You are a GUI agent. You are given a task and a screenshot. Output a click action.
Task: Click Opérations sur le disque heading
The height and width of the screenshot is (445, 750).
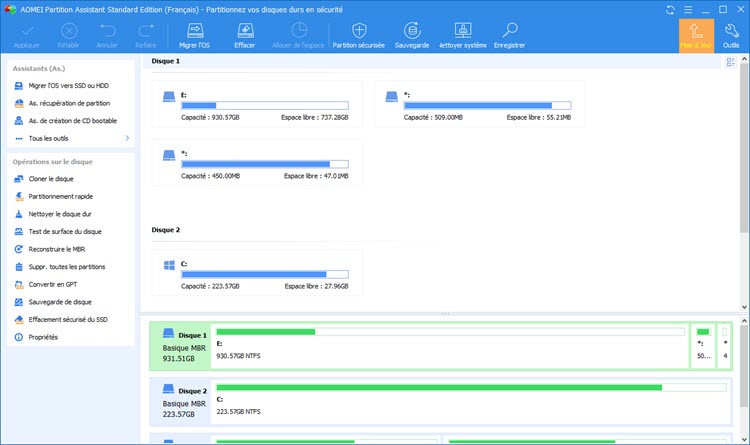point(53,162)
